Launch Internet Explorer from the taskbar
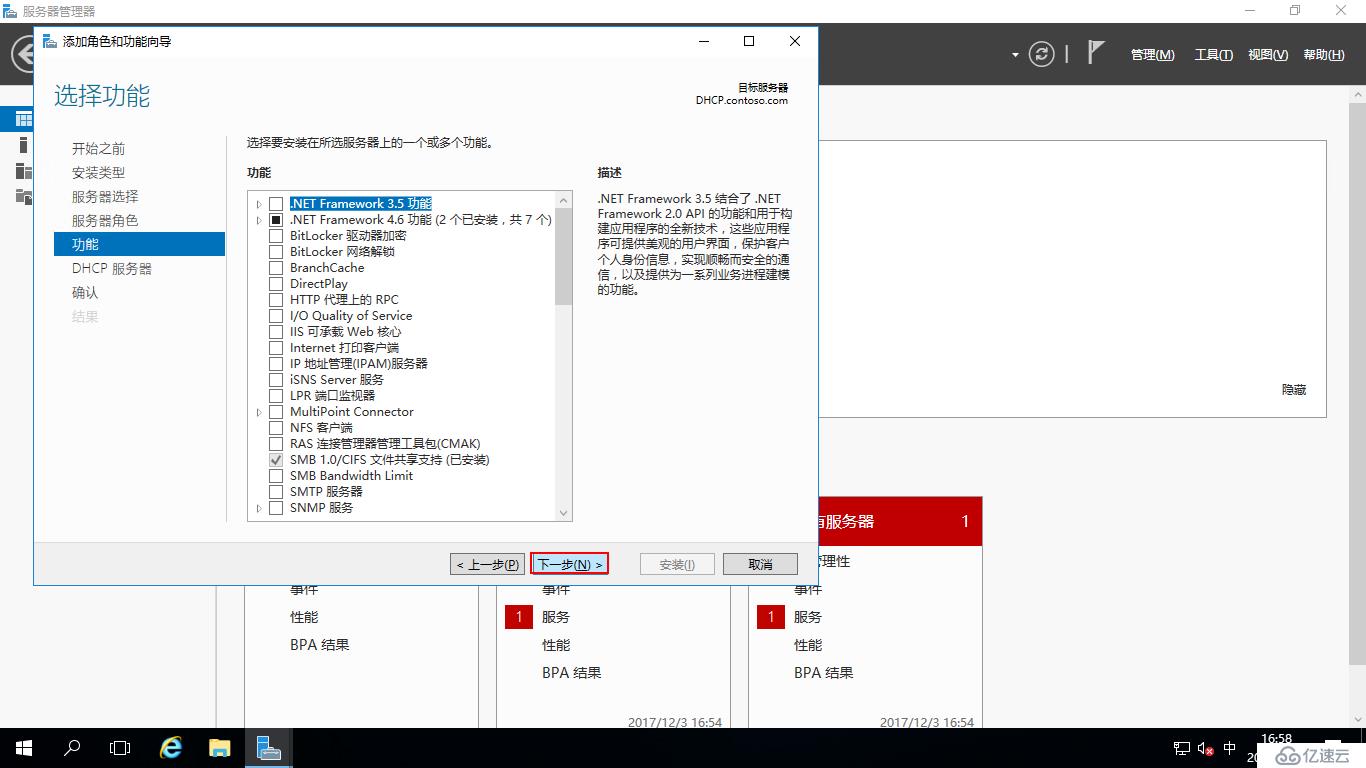 coord(171,748)
